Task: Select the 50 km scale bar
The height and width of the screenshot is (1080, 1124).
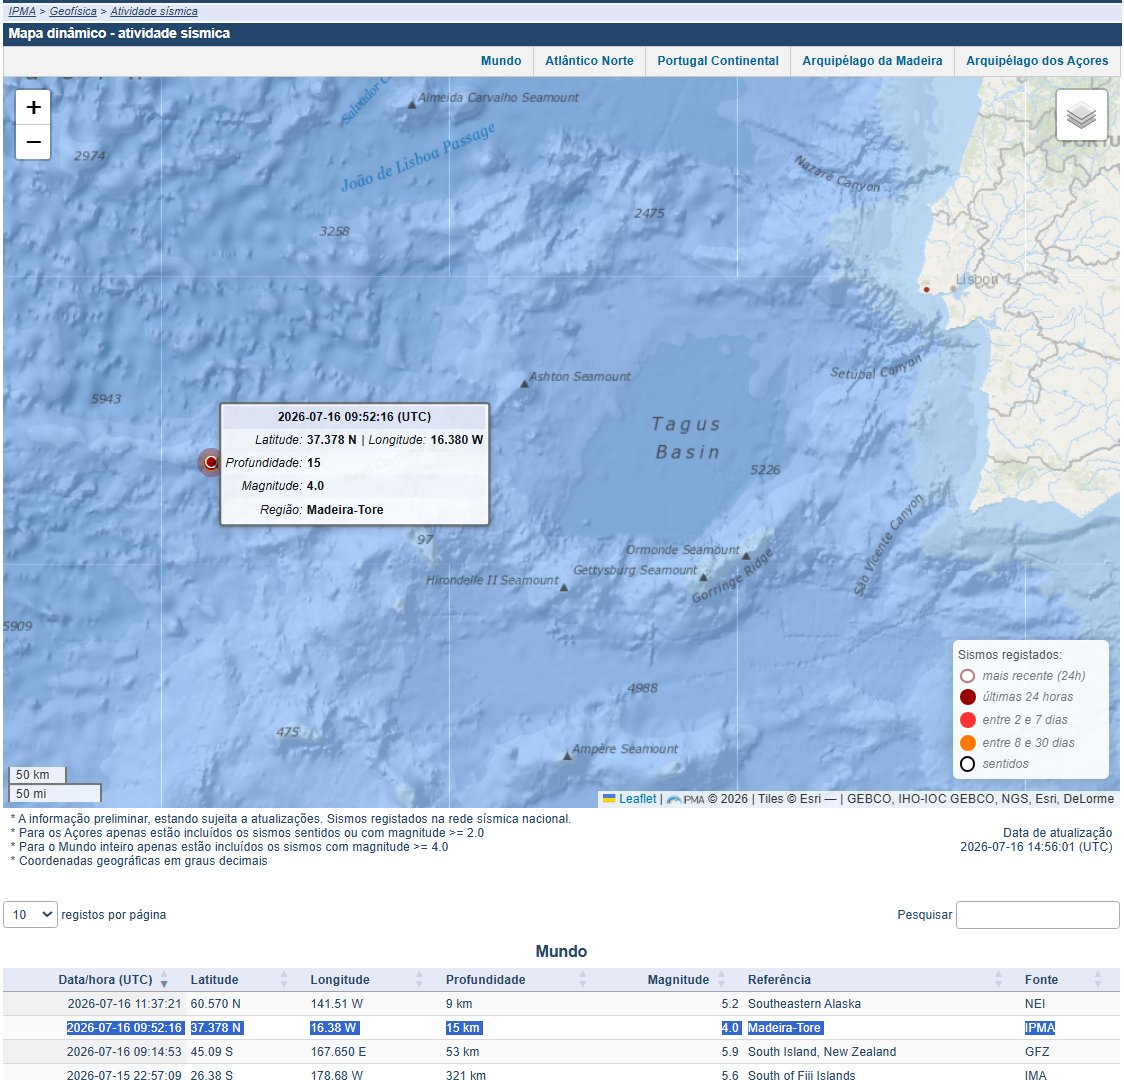Action: [x=37, y=775]
